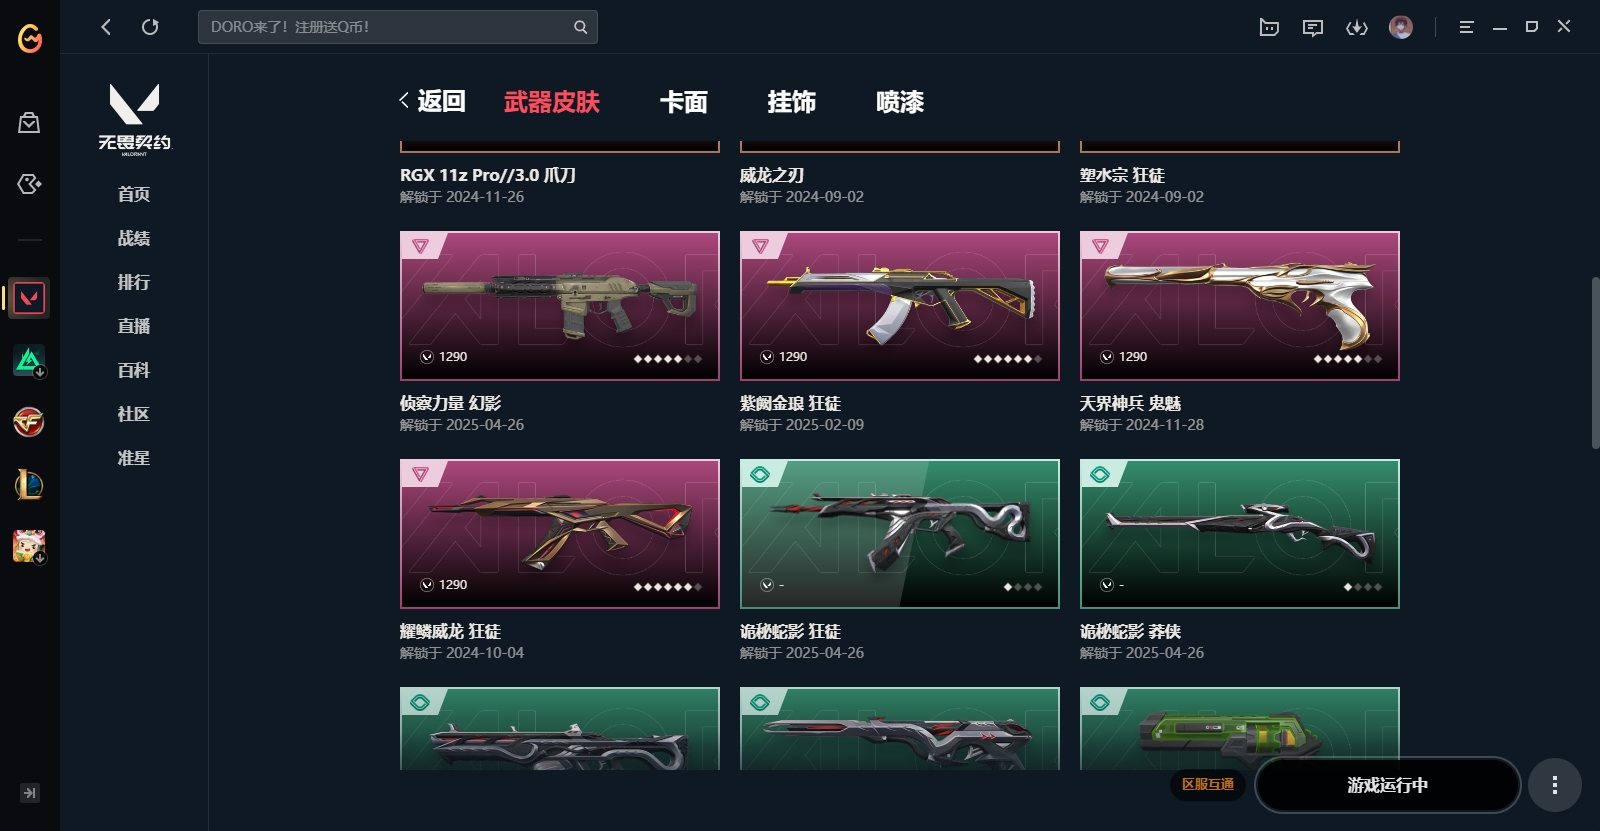Click the 游戏运行中 button

coord(1387,785)
